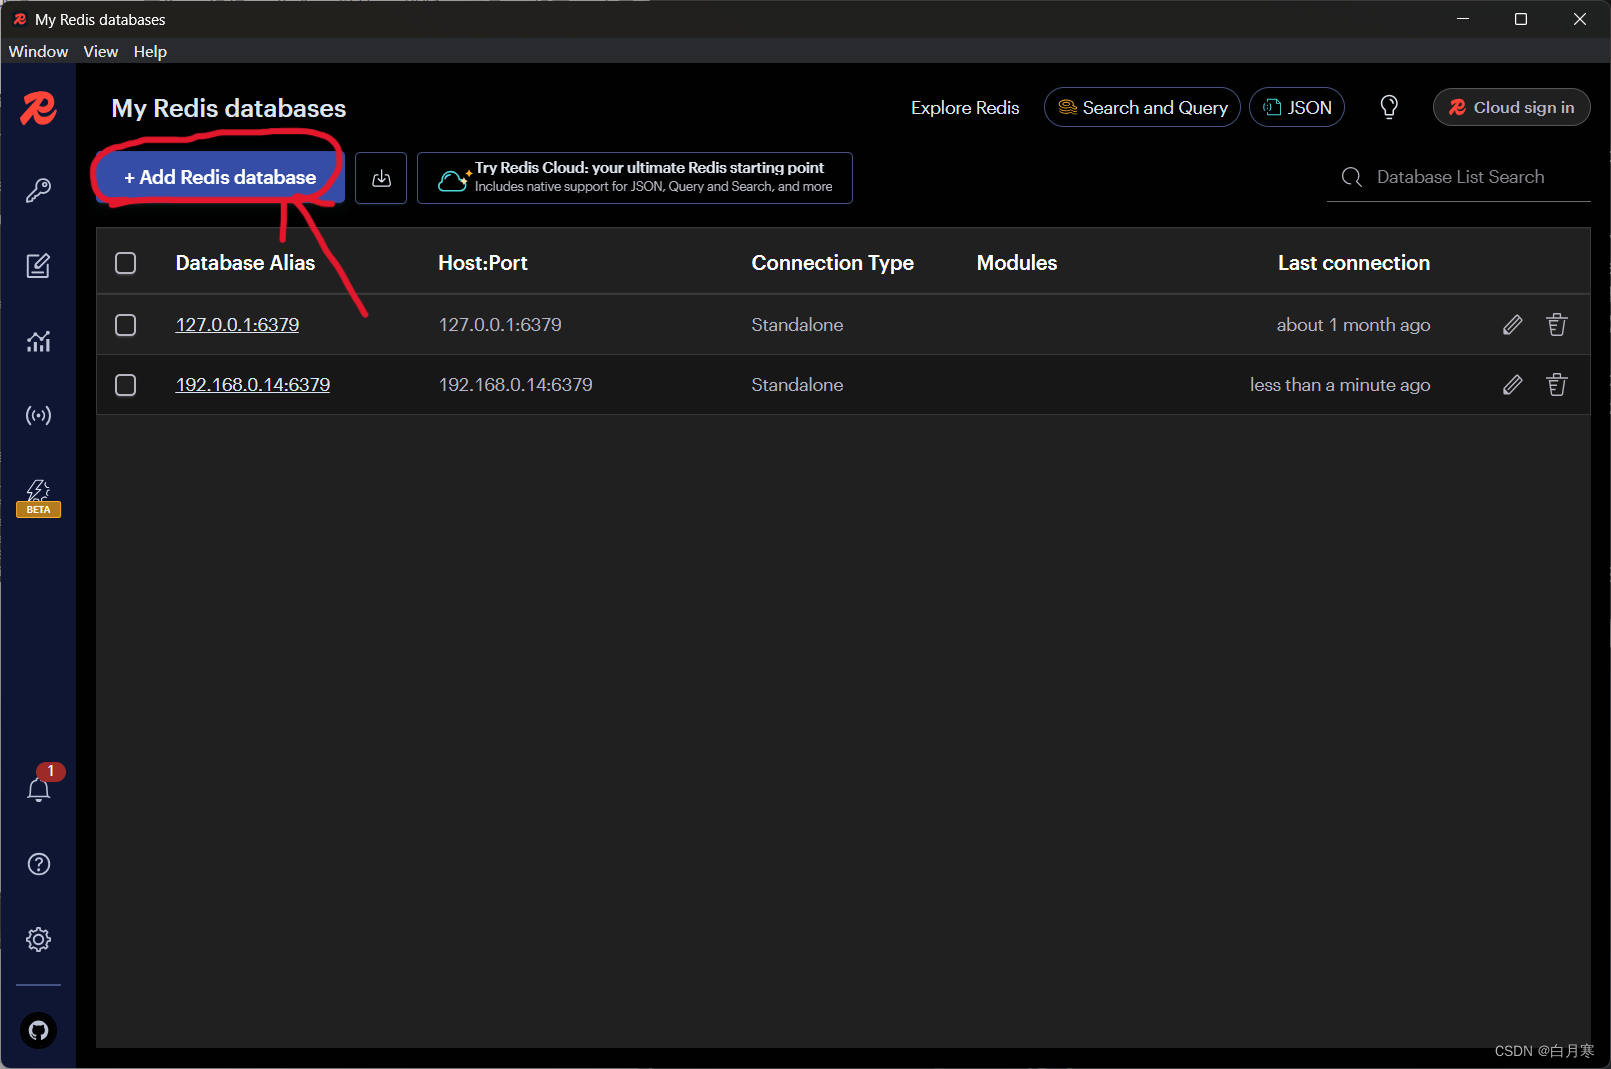Open the Browser key icon in the sidebar

pos(38,190)
